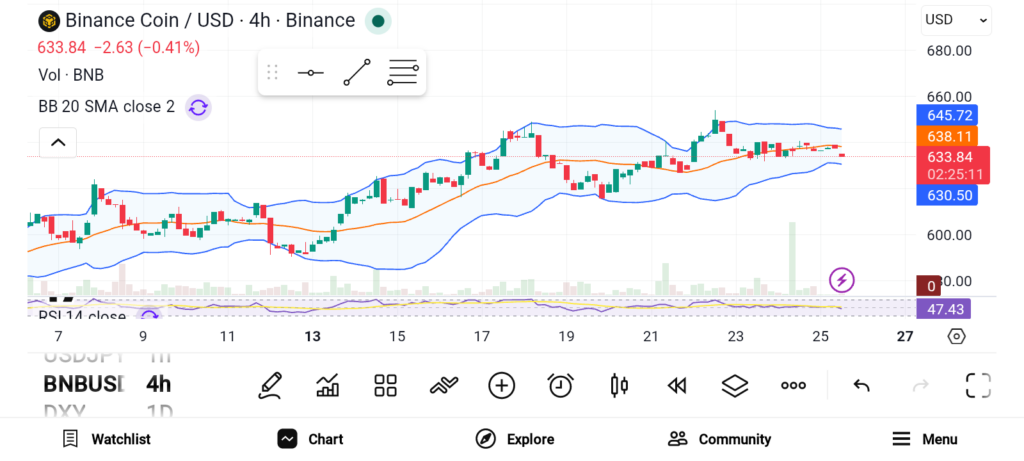The width and height of the screenshot is (1024, 461).
Task: Select the horizontal line drawing tool
Action: pyautogui.click(x=310, y=73)
